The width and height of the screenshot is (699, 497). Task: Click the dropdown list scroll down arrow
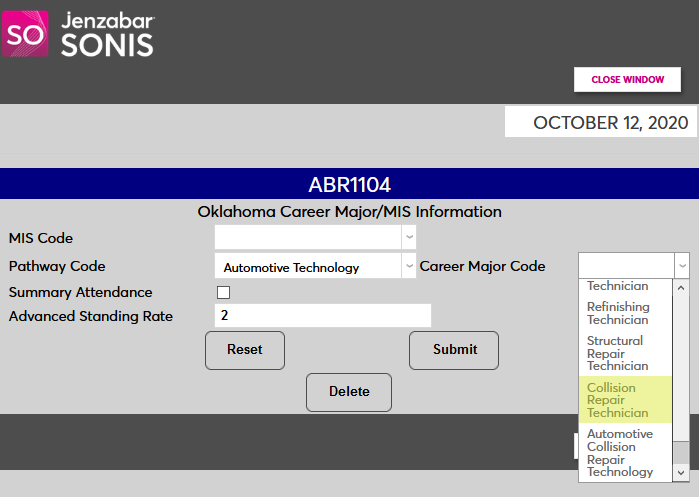coord(681,472)
